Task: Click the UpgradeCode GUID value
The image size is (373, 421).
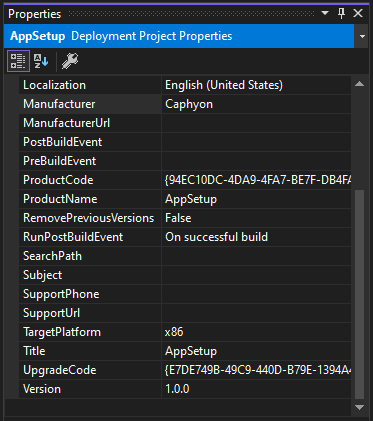Action: tap(256, 370)
